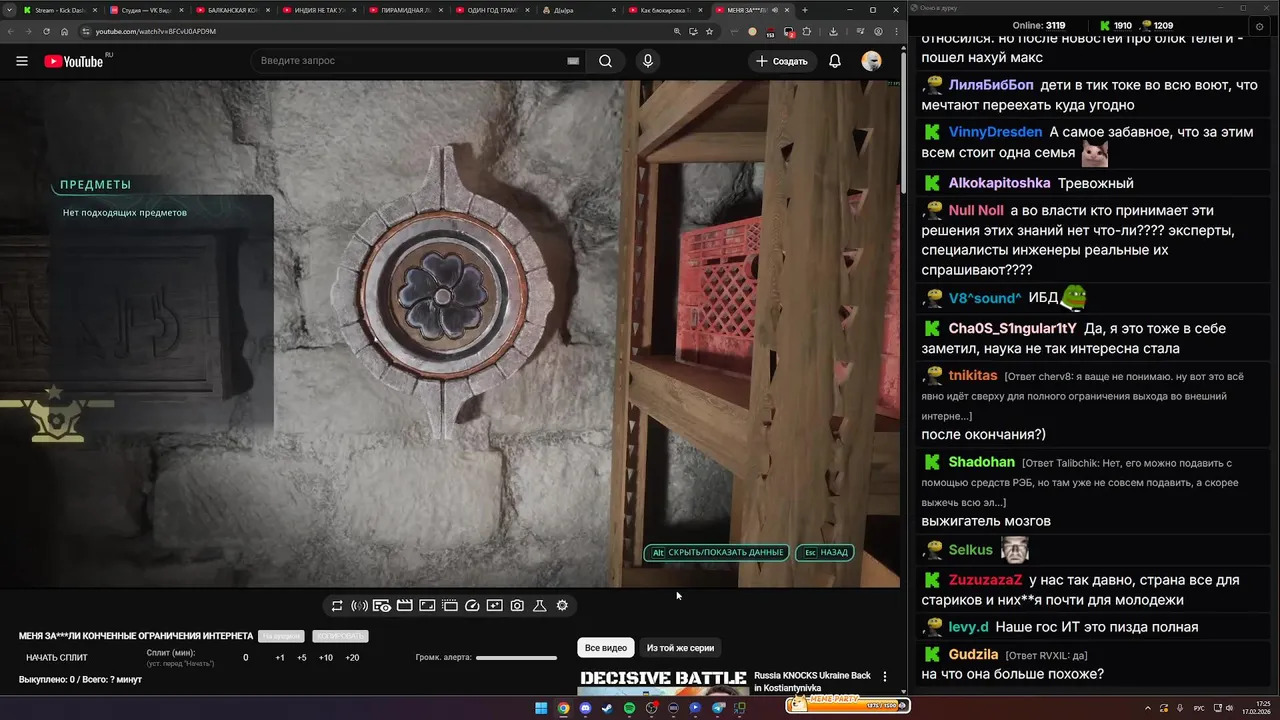Select the Из той же серии chip

pyautogui.click(x=680, y=648)
